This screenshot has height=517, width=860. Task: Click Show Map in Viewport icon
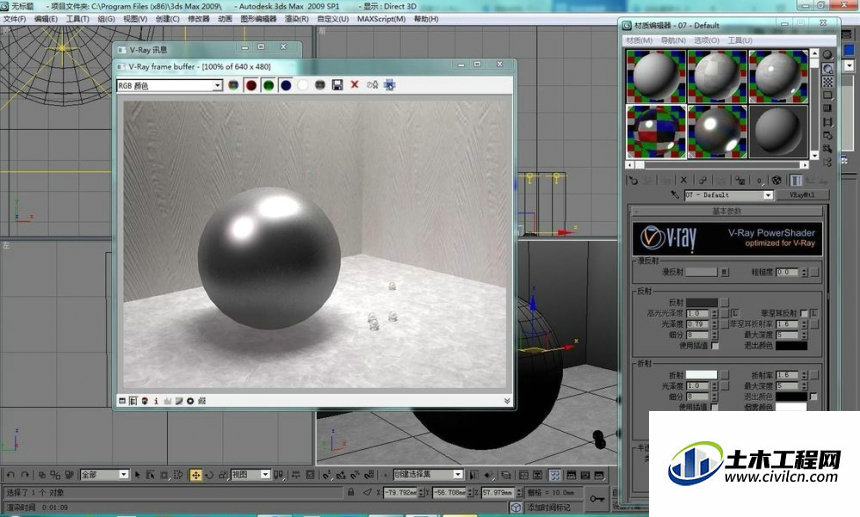tap(776, 180)
